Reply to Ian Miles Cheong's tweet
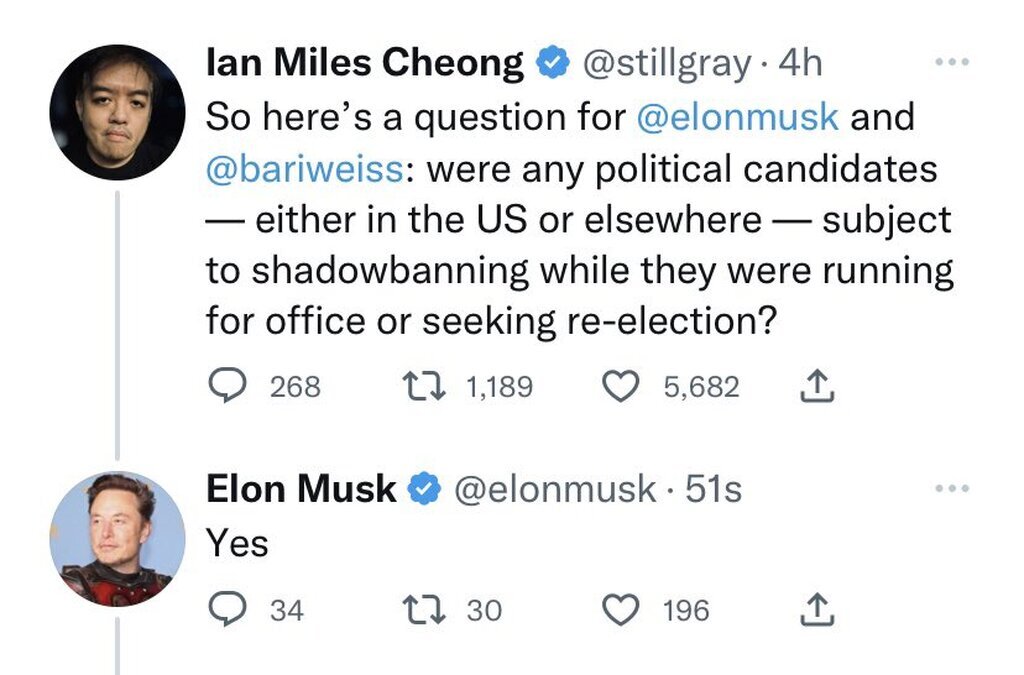 tap(229, 386)
